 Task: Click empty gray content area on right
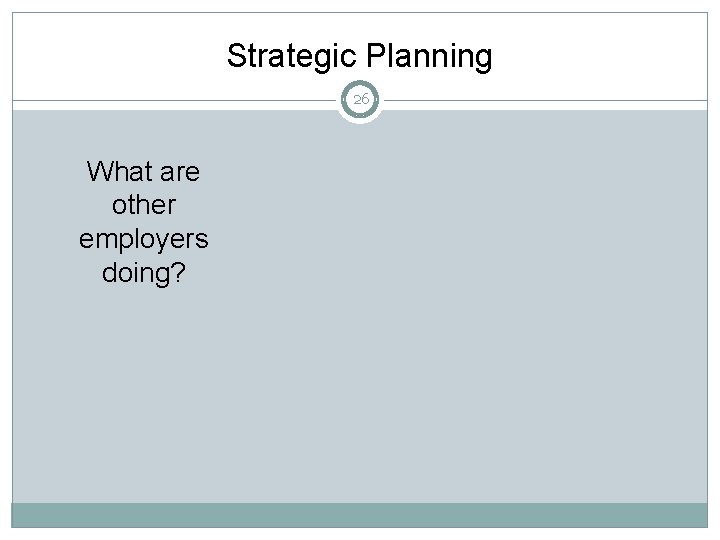[500, 300]
